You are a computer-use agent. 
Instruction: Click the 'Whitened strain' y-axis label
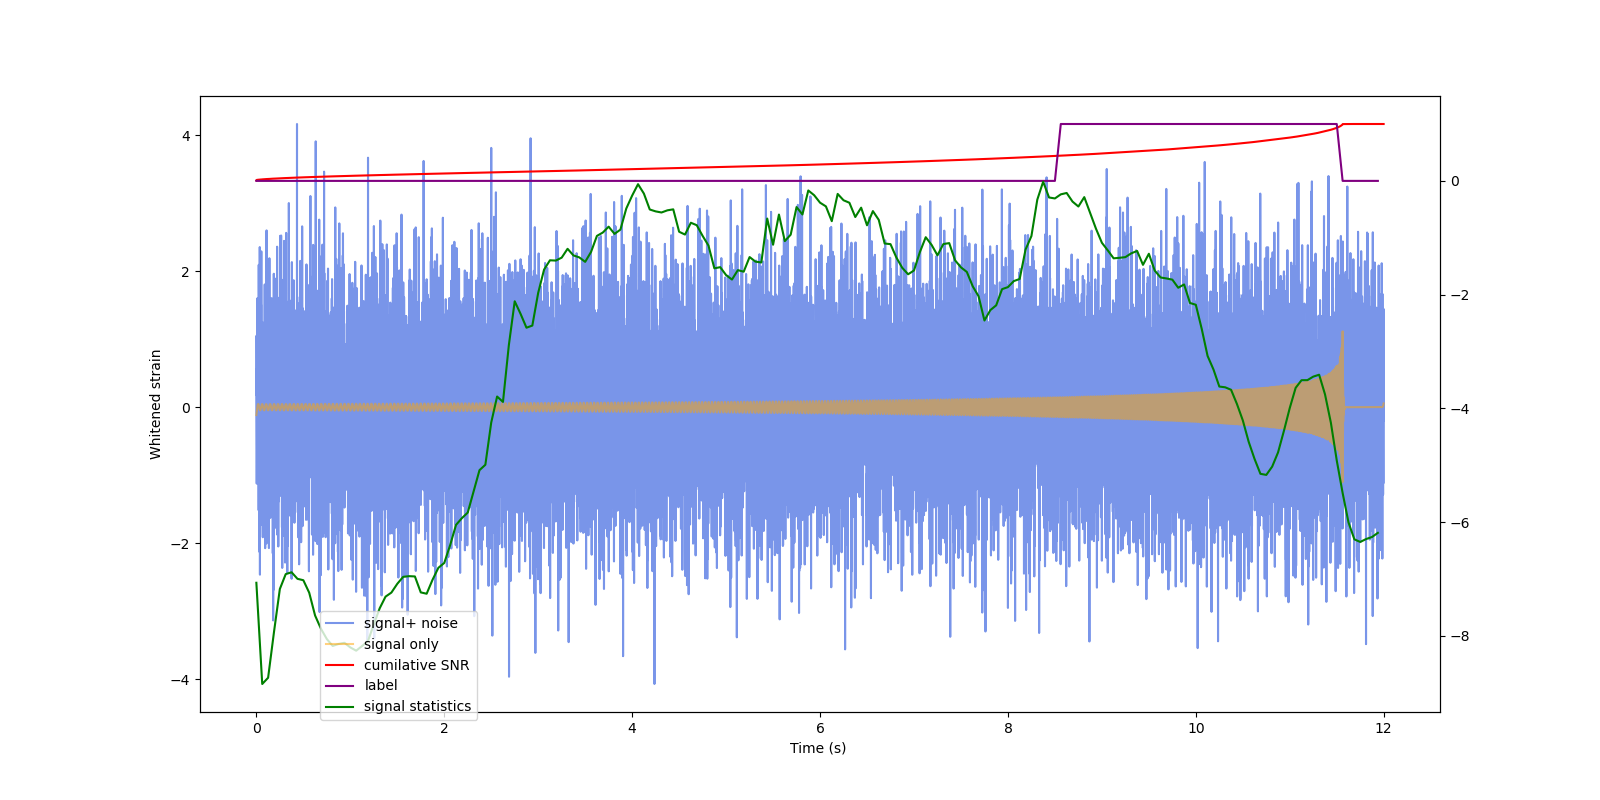coord(156,404)
